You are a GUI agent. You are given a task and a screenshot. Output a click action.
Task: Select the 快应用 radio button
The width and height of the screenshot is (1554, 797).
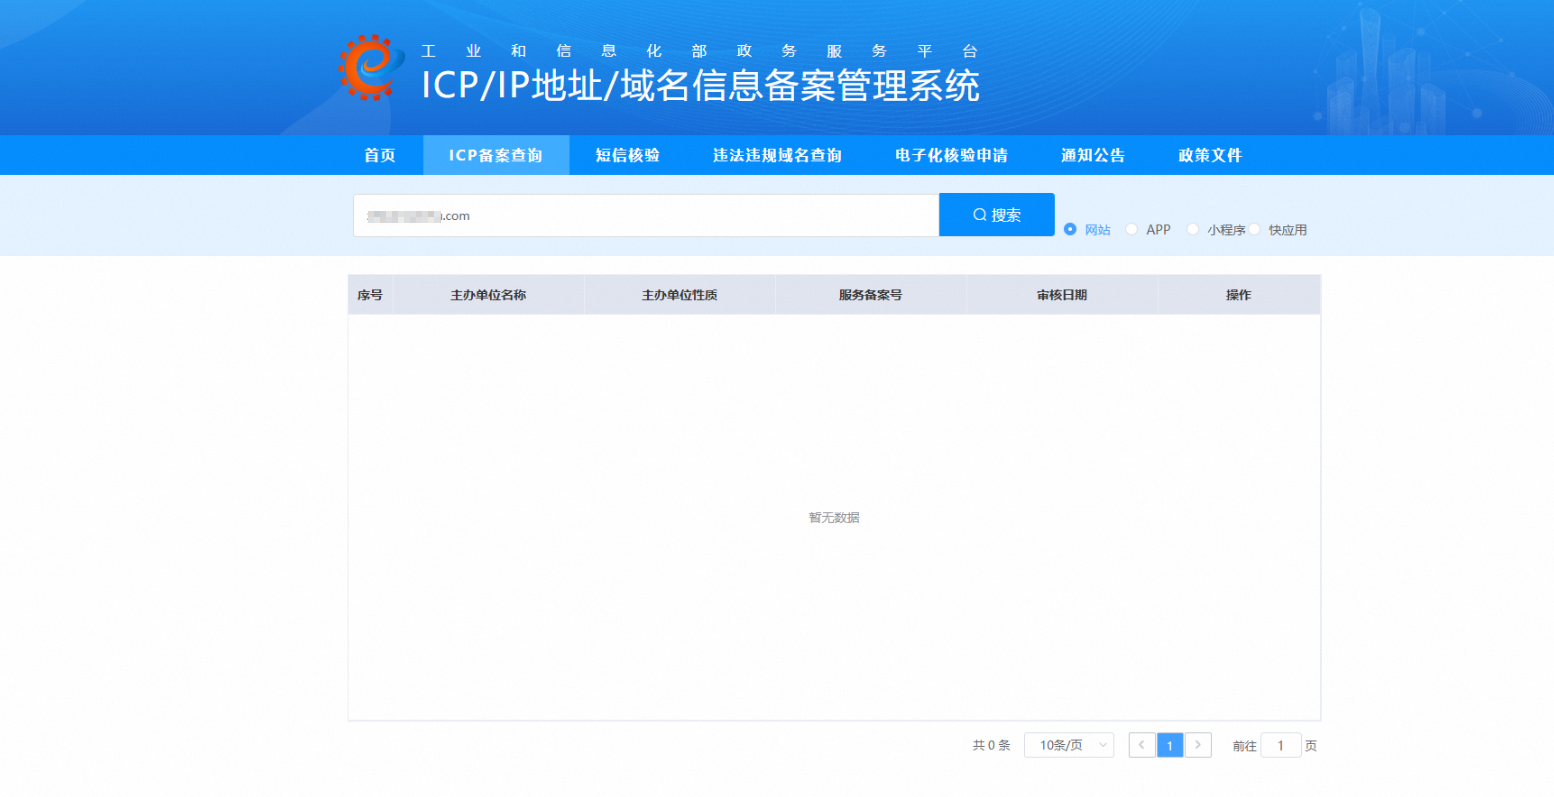click(1254, 229)
